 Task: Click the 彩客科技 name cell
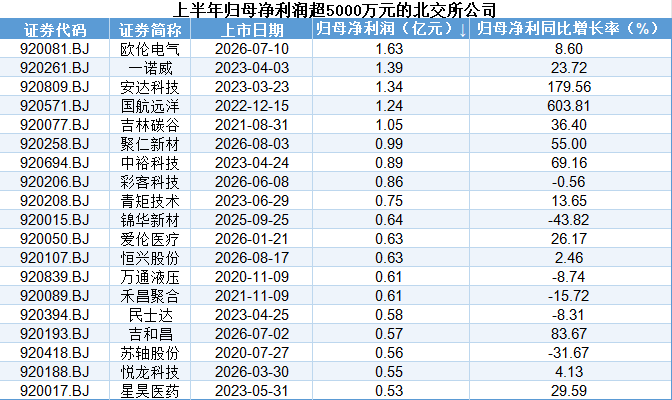coord(150,182)
